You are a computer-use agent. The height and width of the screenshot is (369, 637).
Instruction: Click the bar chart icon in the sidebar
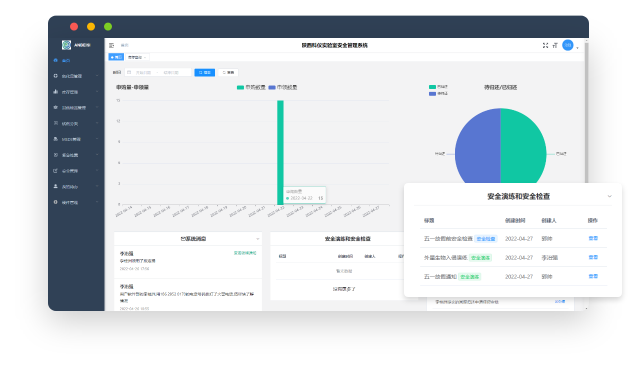tap(55, 91)
